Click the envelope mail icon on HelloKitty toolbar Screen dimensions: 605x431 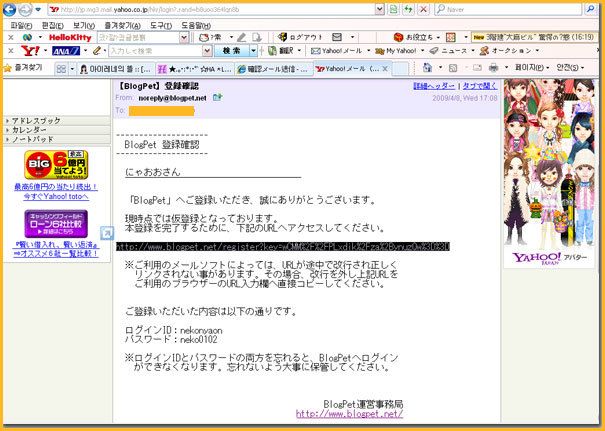(x=337, y=37)
